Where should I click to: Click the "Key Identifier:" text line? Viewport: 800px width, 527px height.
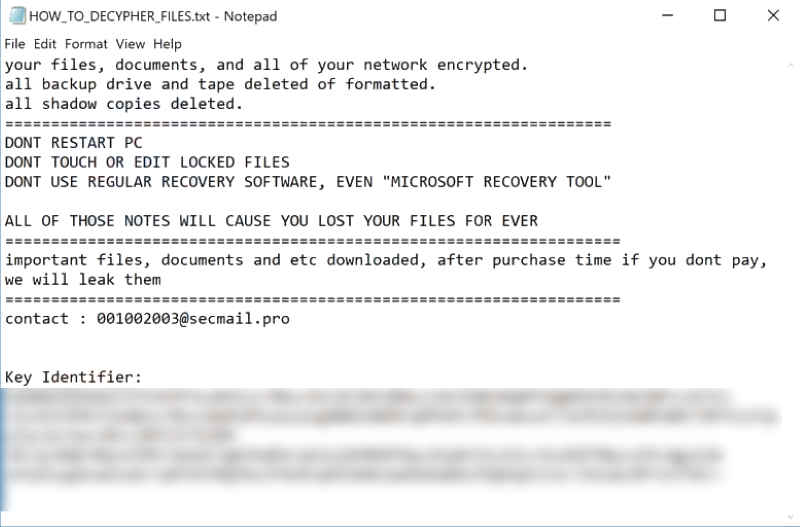(74, 377)
